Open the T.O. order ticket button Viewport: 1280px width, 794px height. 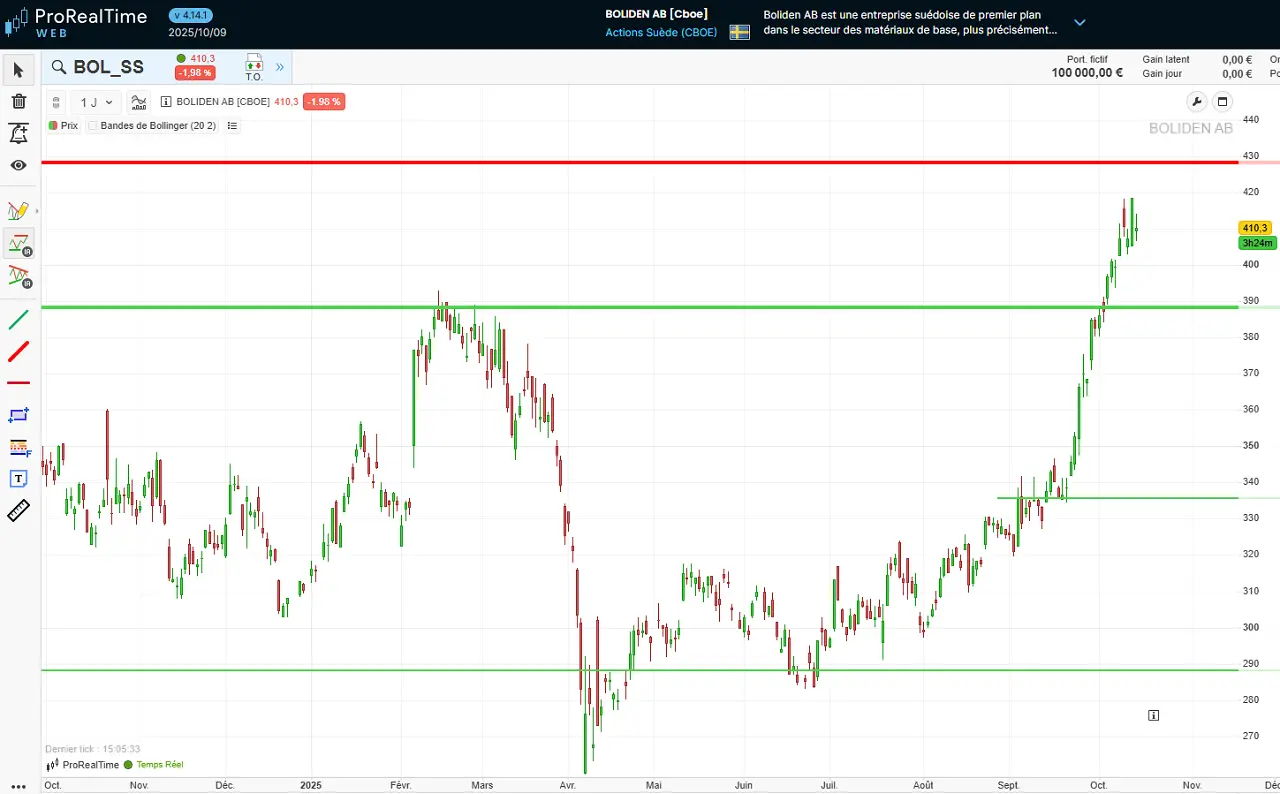click(x=253, y=67)
